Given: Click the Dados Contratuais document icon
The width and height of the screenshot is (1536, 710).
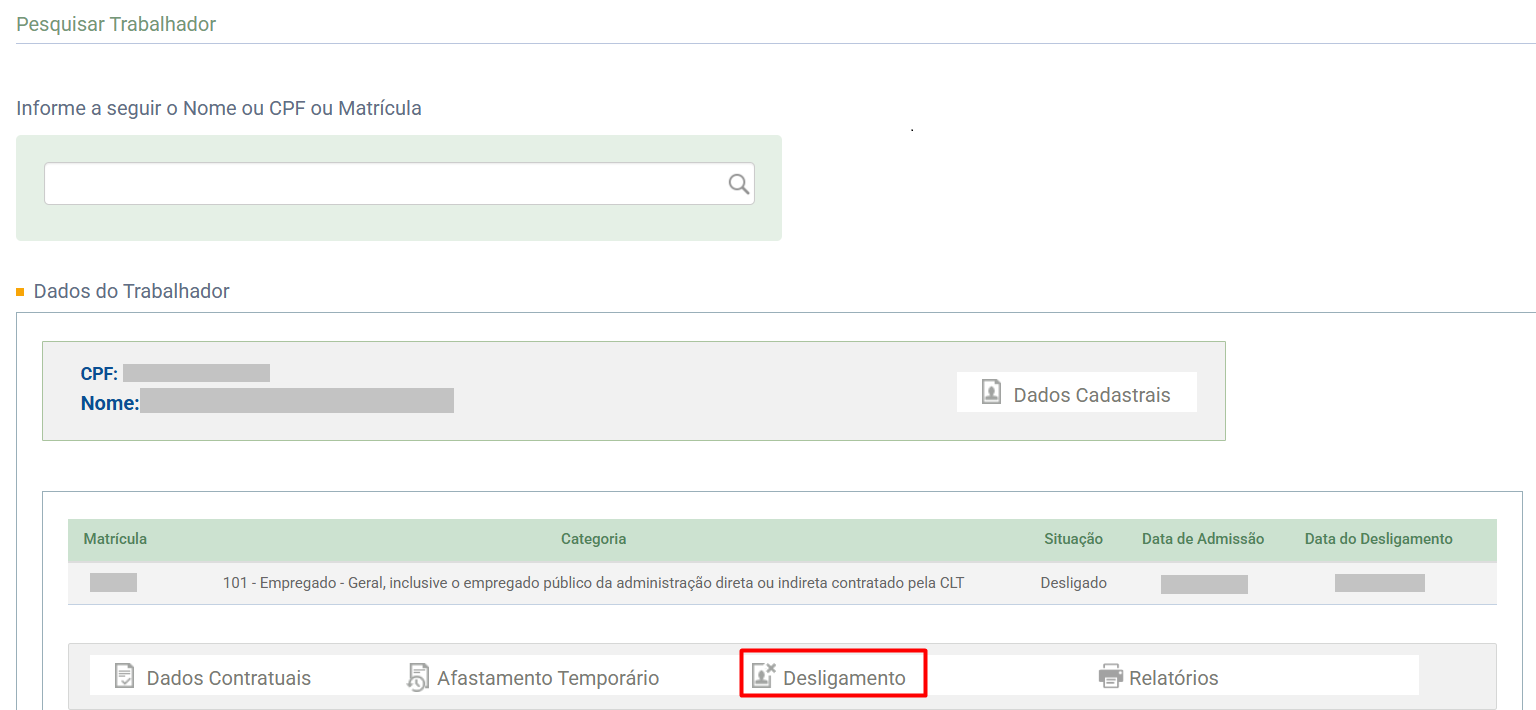Looking at the screenshot, I should tap(124, 676).
